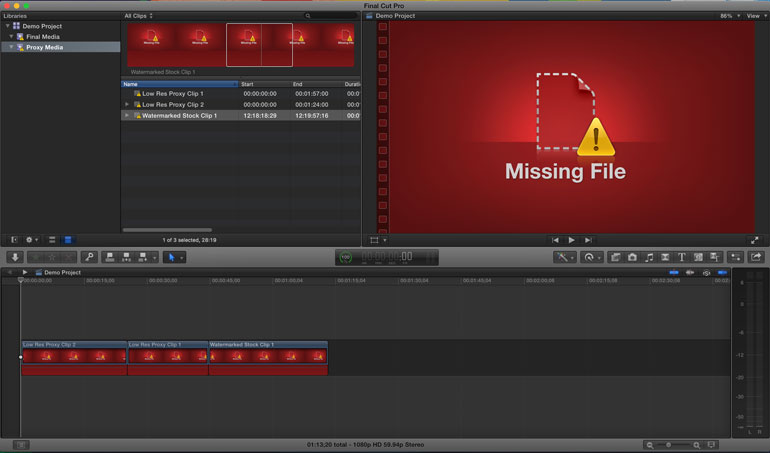Viewport: 770px width, 453px height.
Task: Enter full screen viewer mode
Action: click(755, 240)
